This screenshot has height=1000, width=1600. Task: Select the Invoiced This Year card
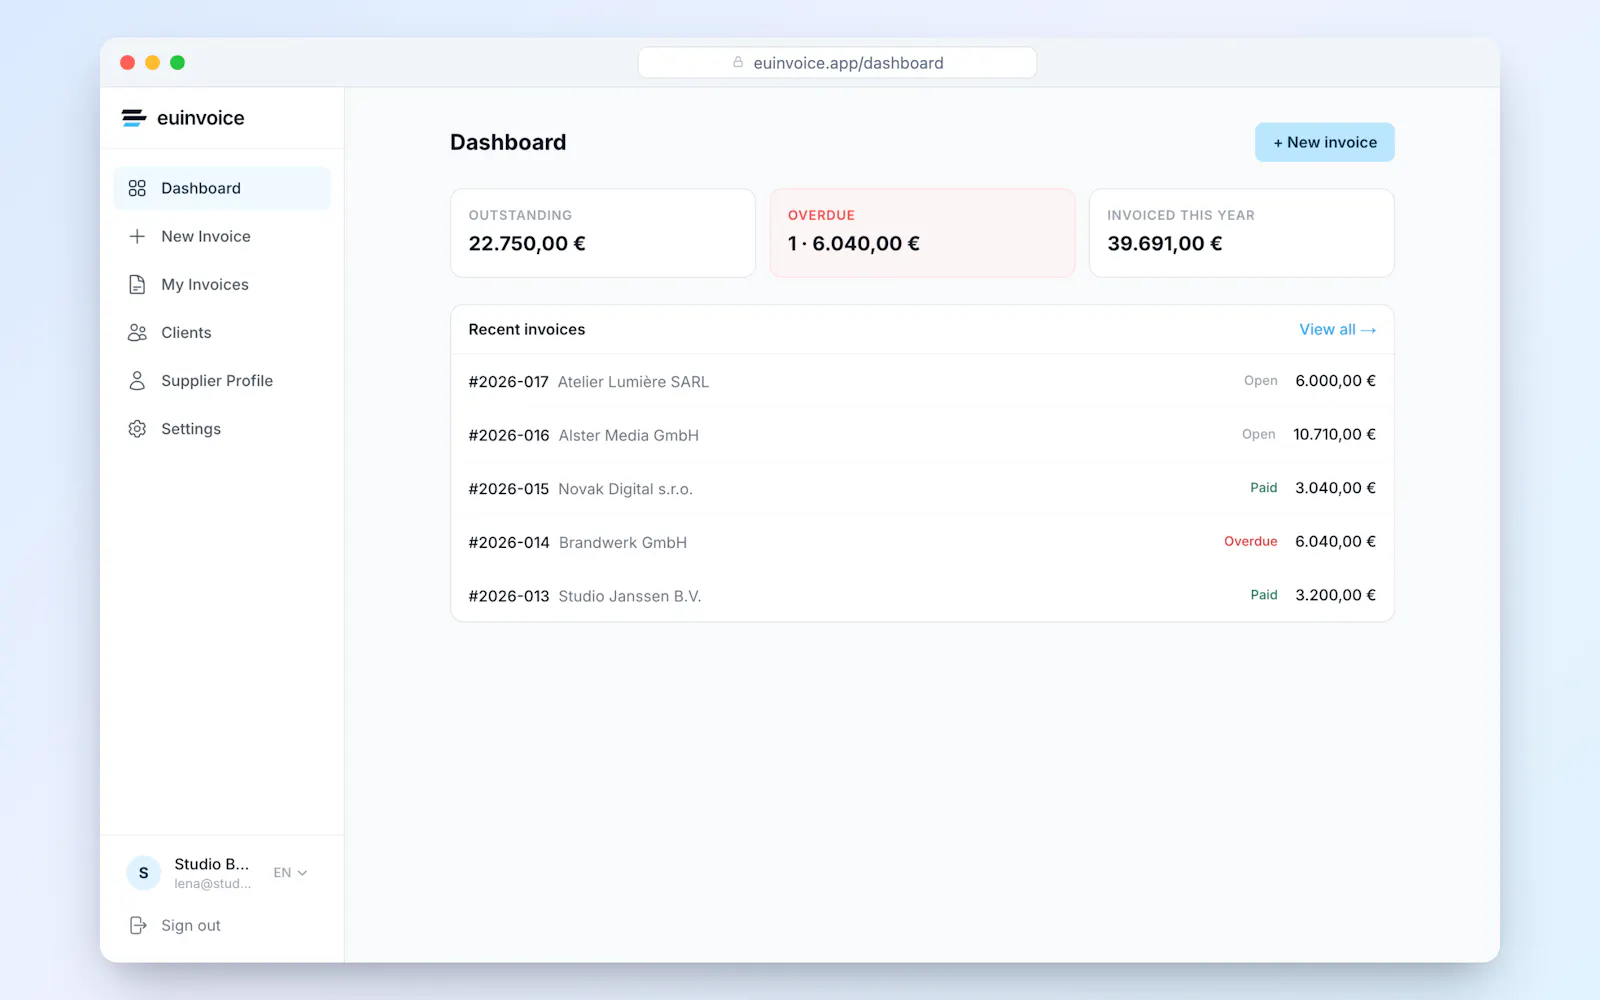tap(1241, 233)
